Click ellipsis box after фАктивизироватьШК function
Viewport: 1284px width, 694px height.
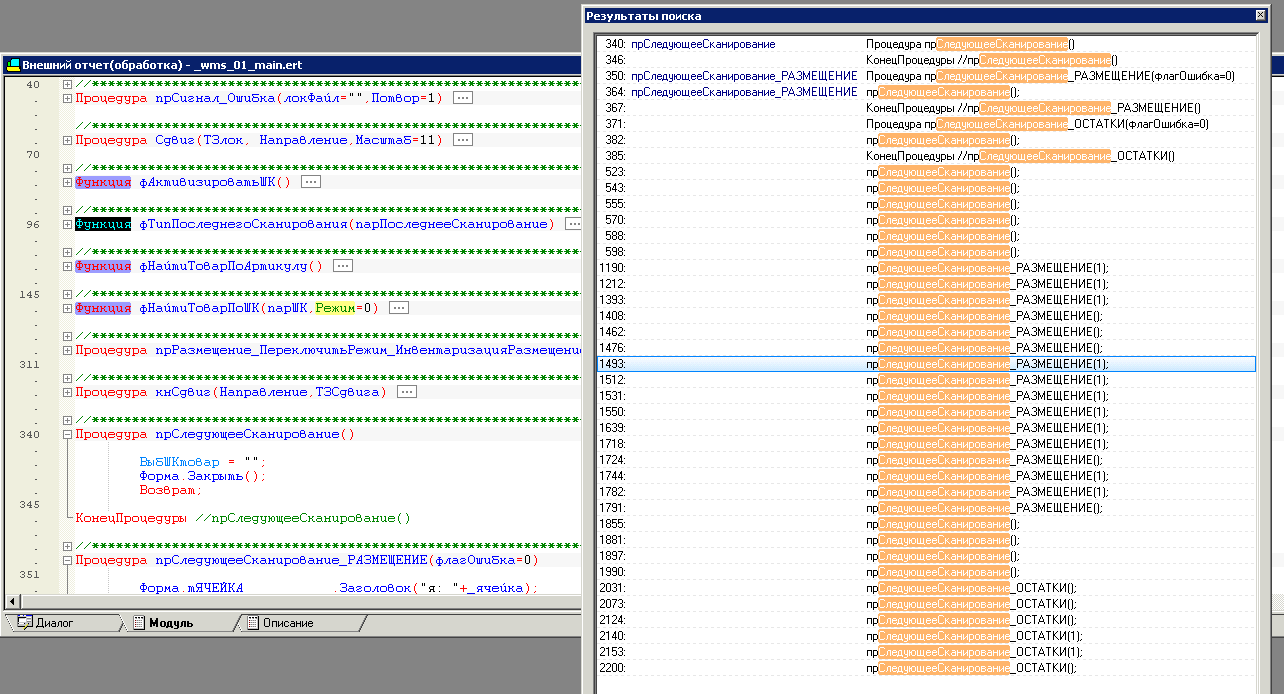(x=310, y=182)
